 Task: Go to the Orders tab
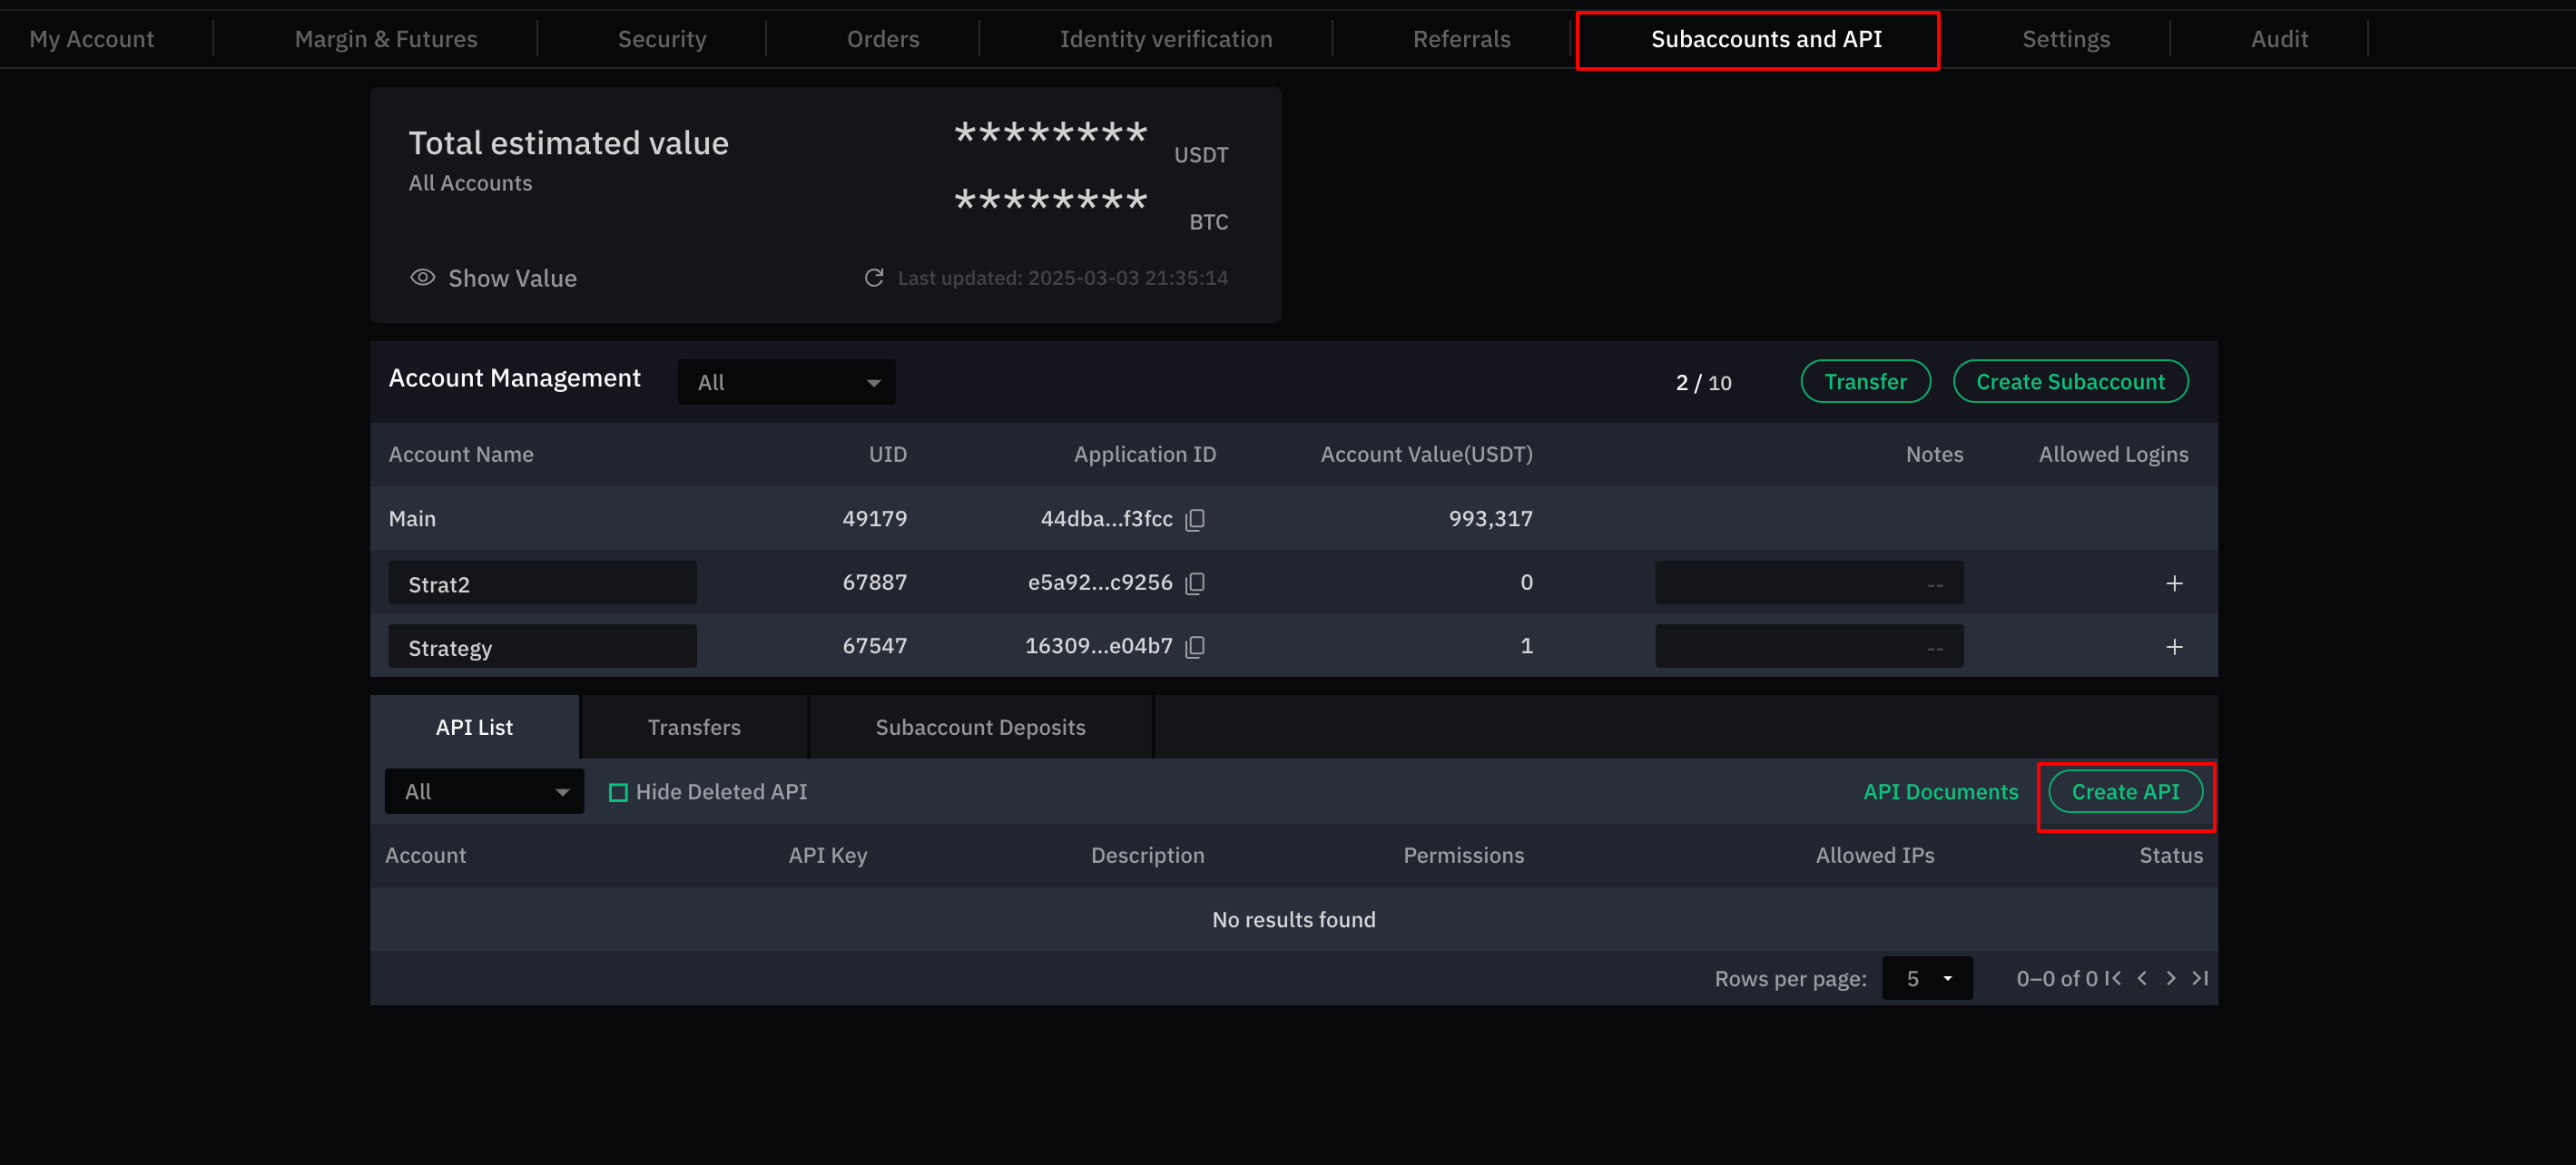(x=883, y=39)
